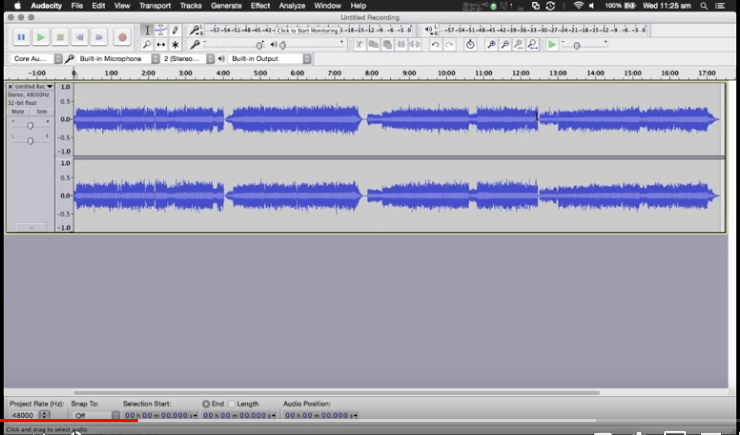The image size is (740, 435).
Task: Click the green Play button
Action: [41, 37]
